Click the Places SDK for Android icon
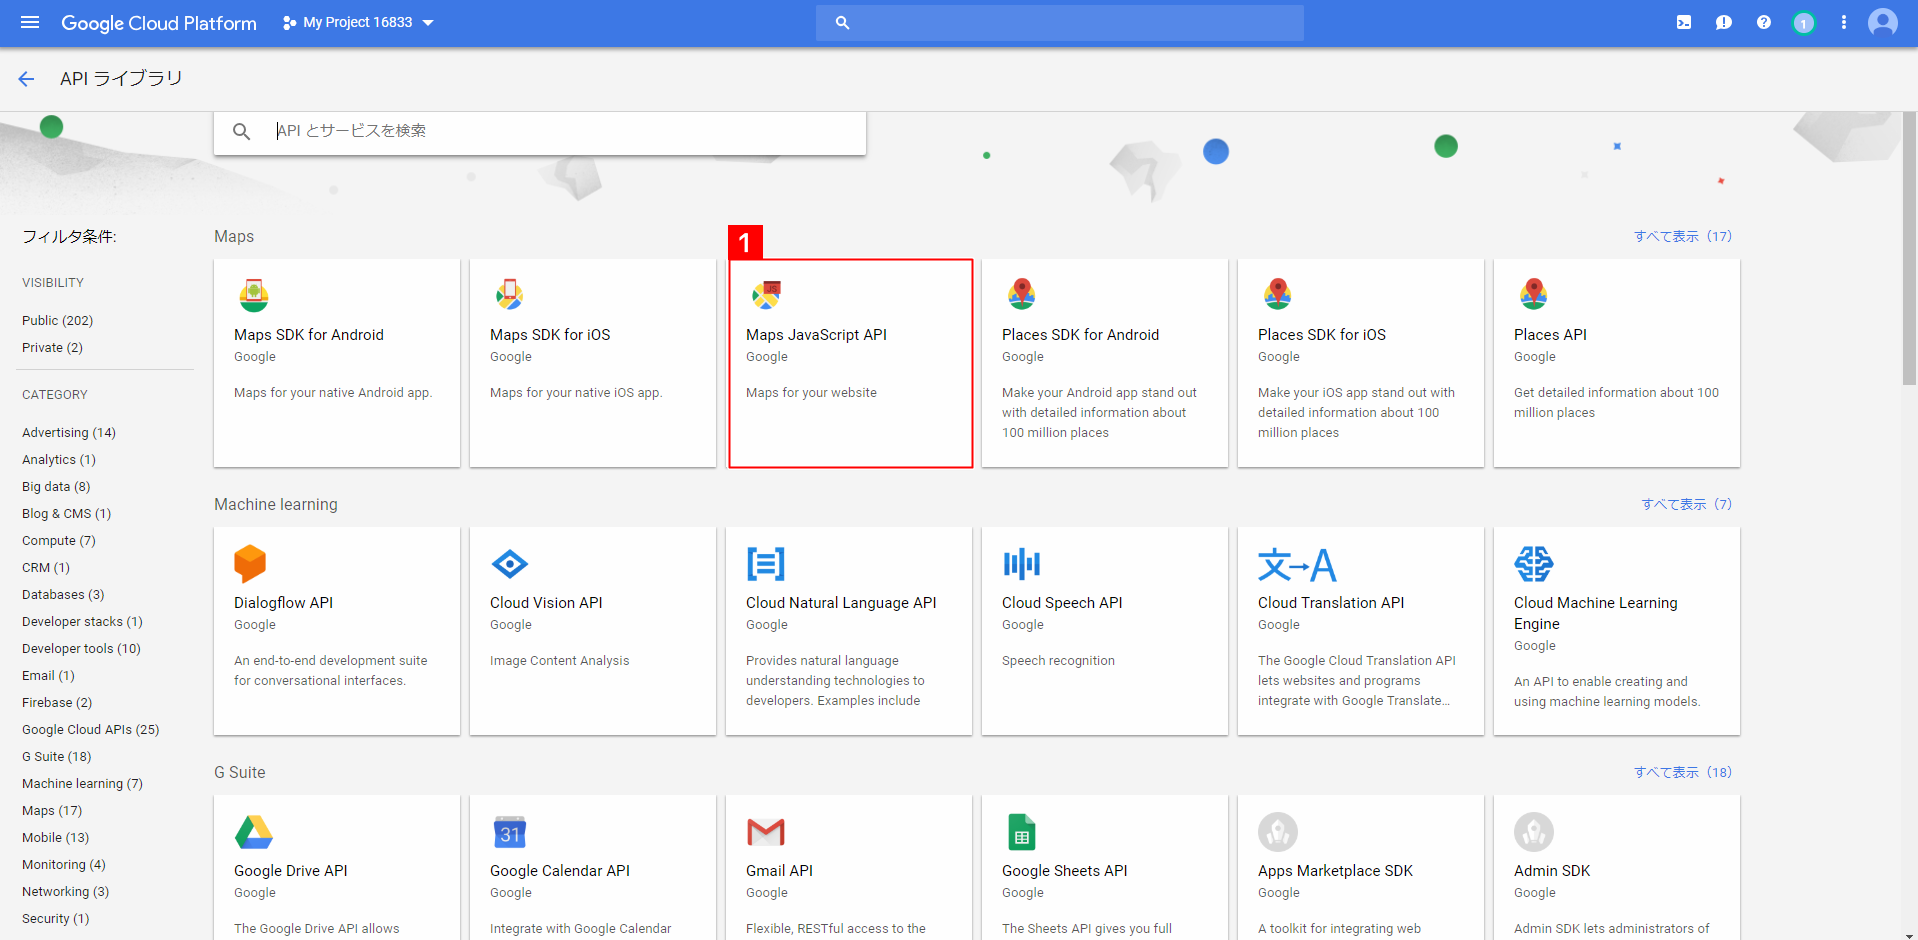Viewport: 1918px width, 940px height. (1022, 295)
